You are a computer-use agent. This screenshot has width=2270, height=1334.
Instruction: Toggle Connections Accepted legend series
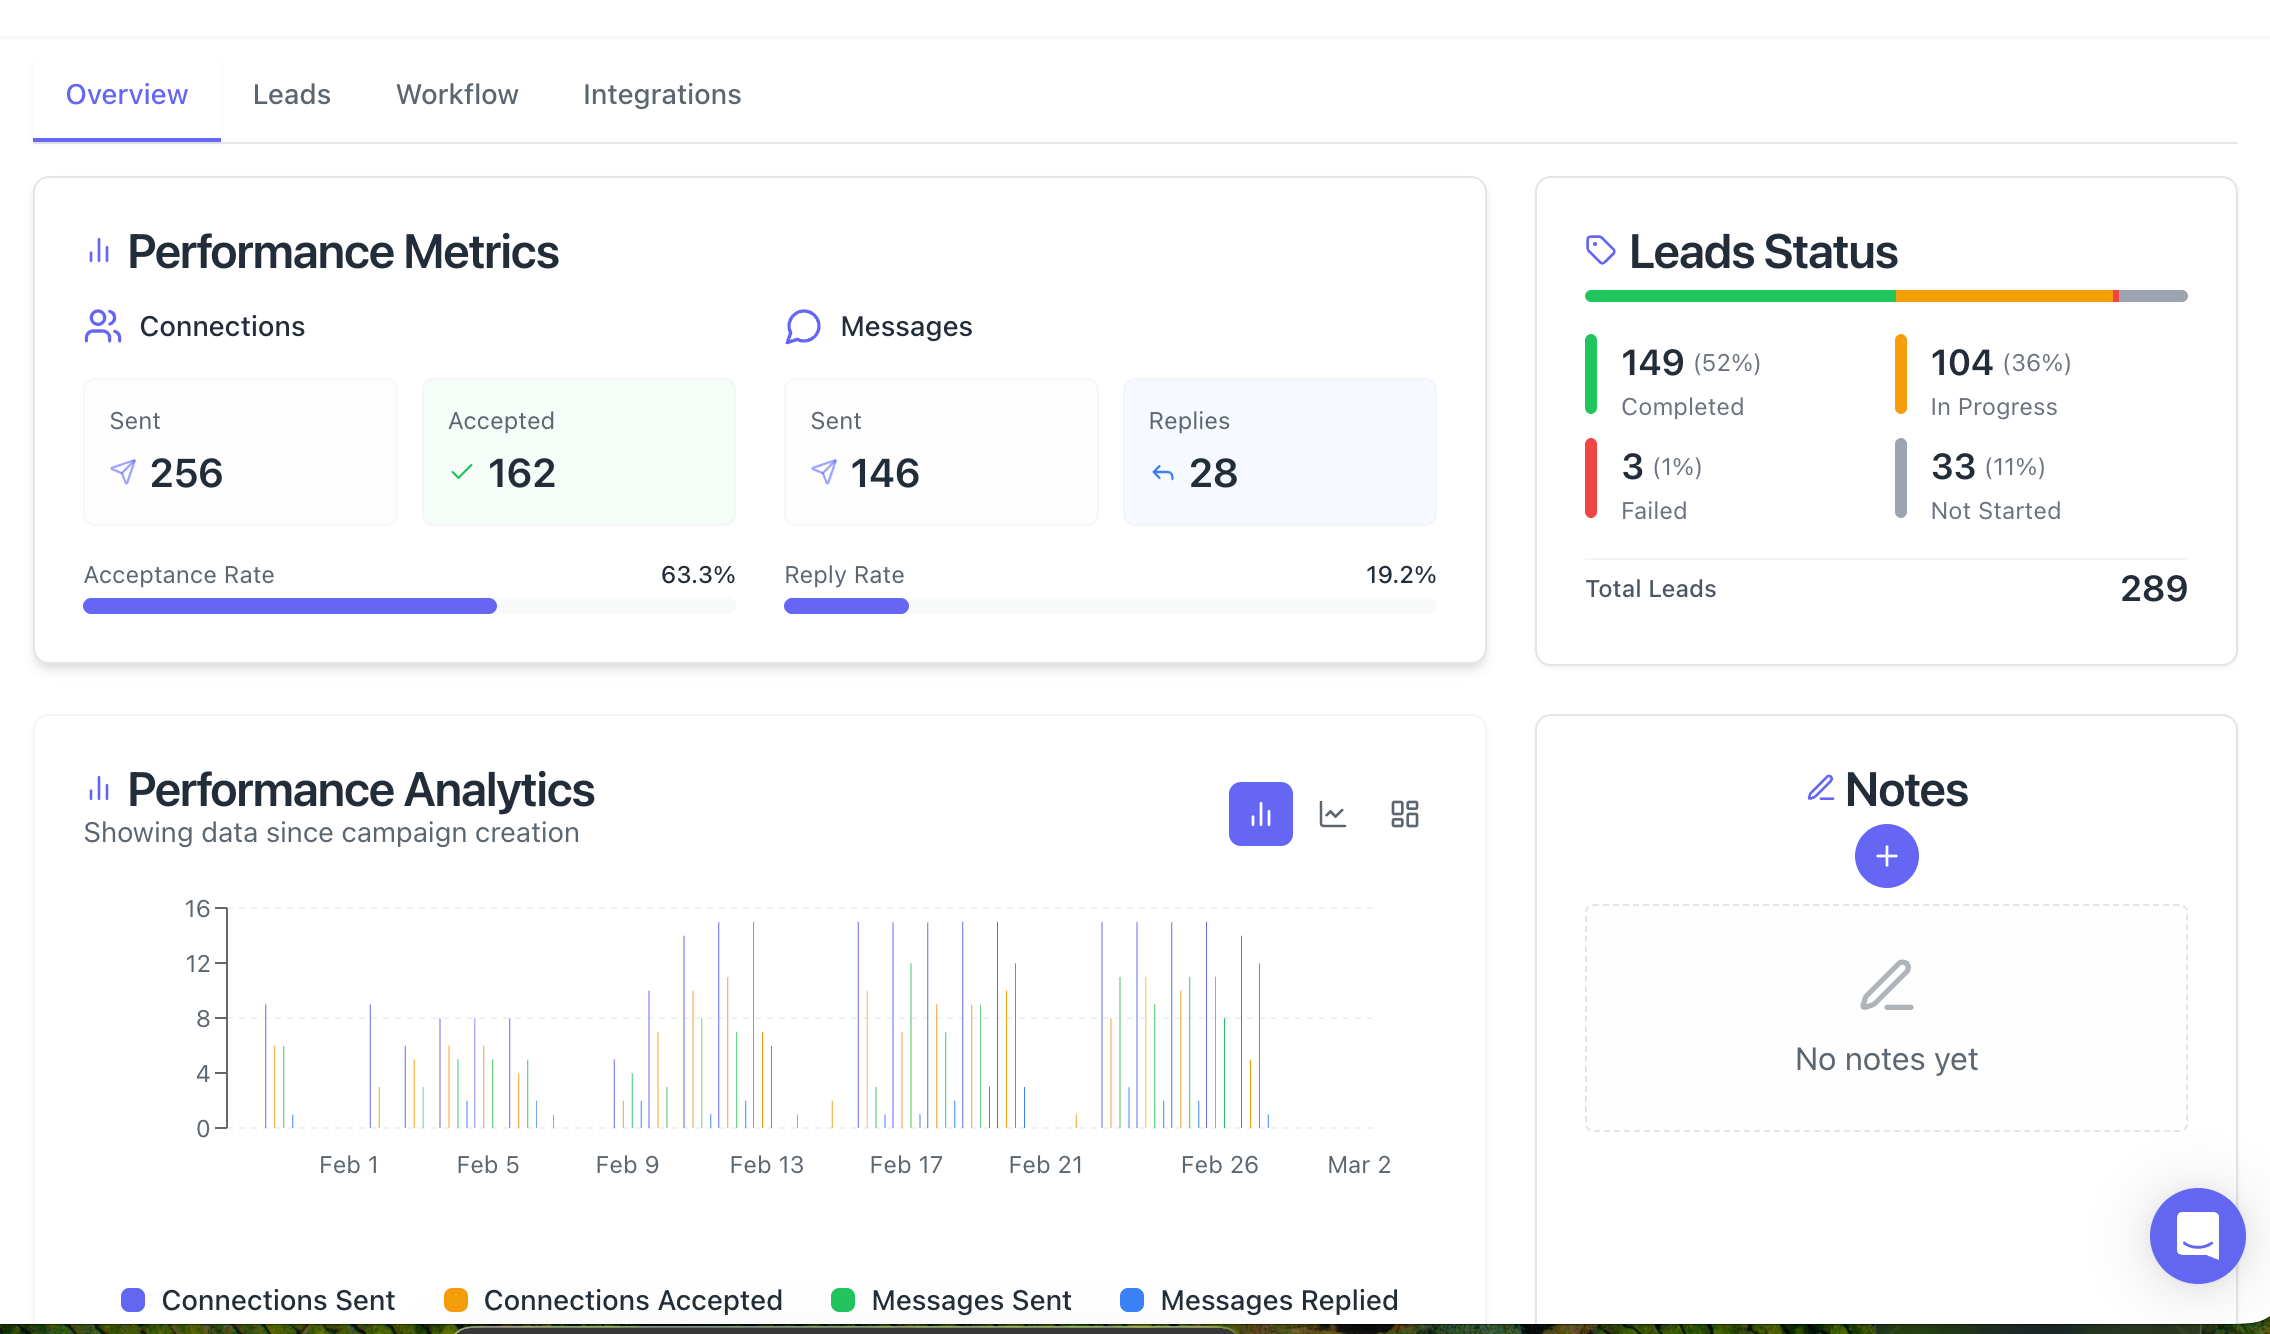coord(613,1300)
